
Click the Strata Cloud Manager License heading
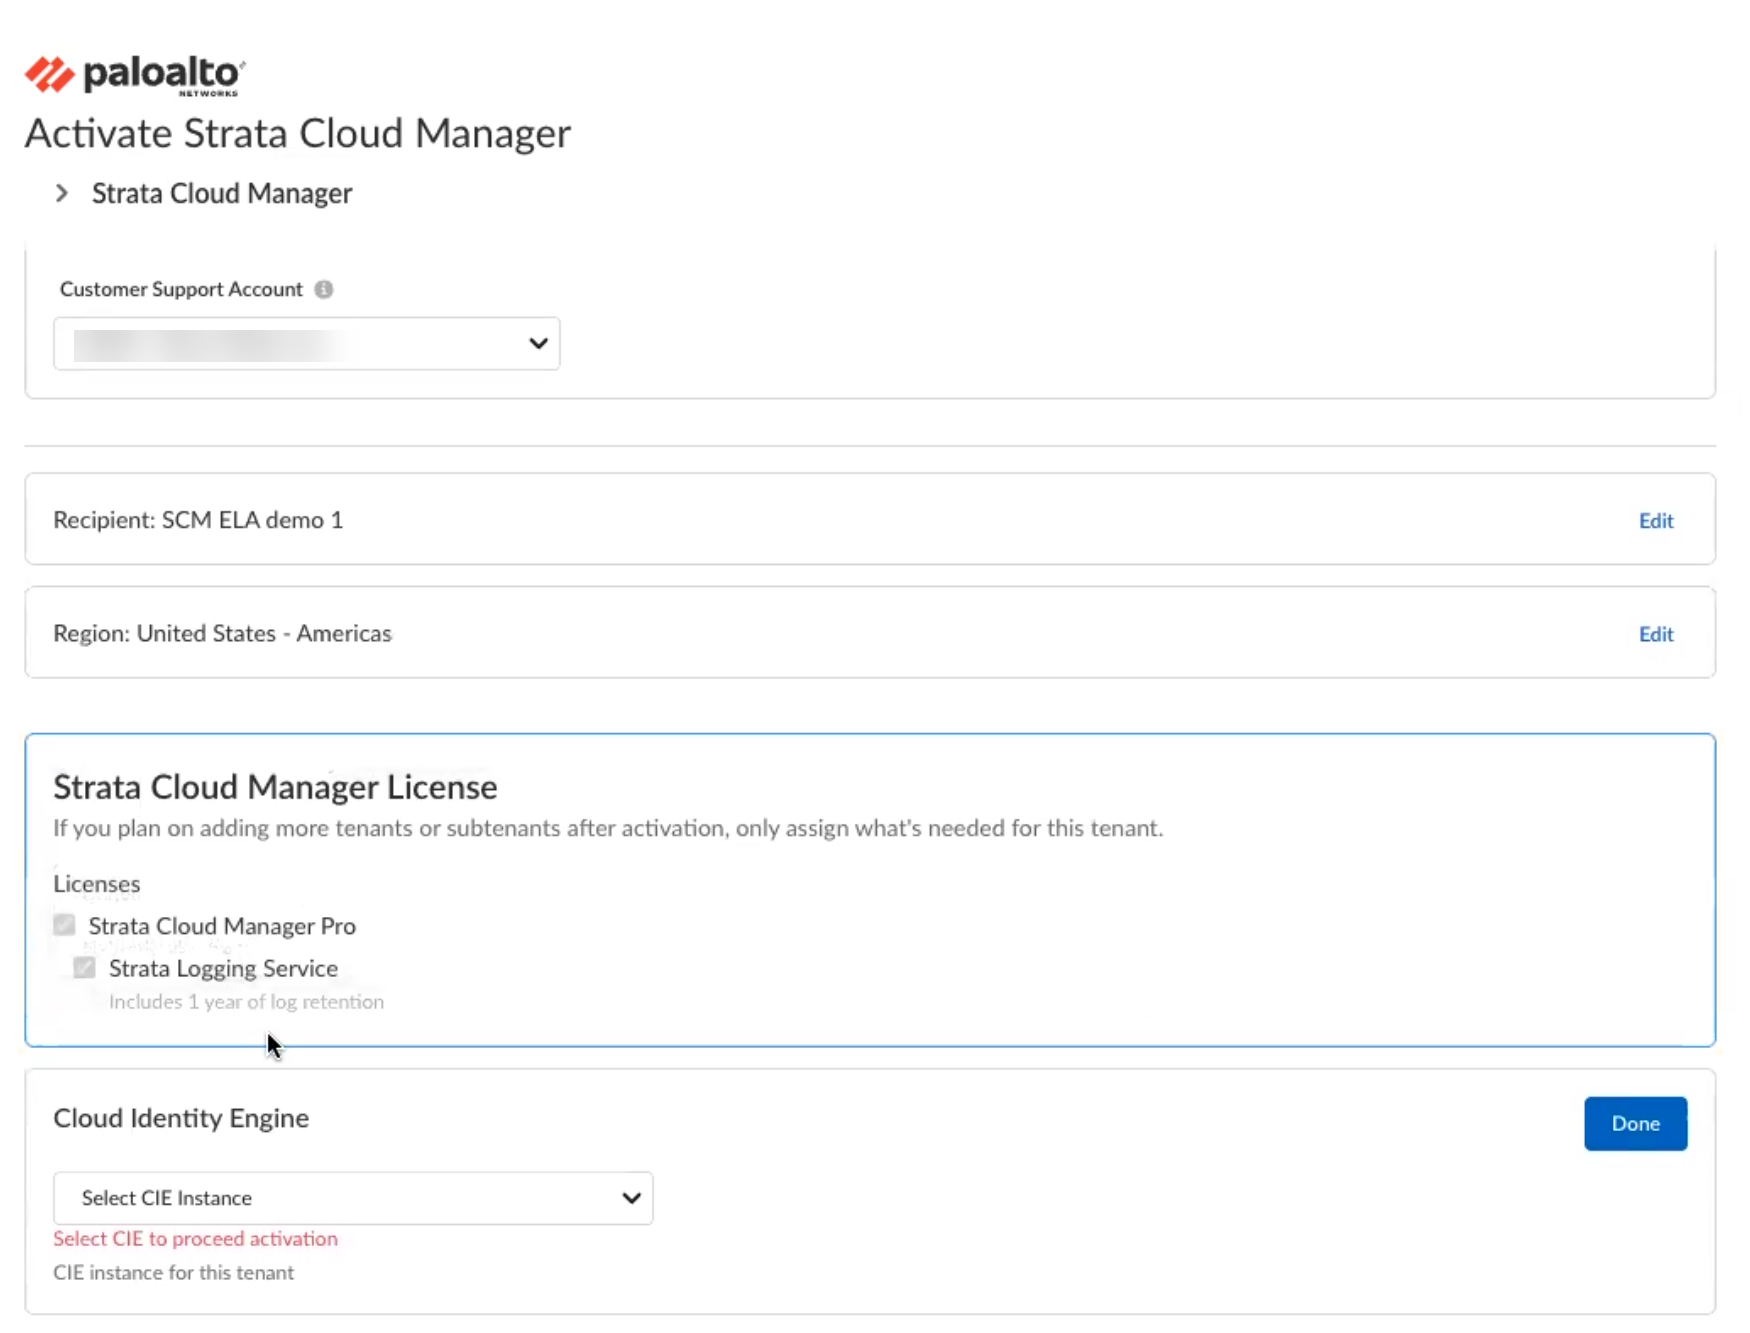pos(275,787)
